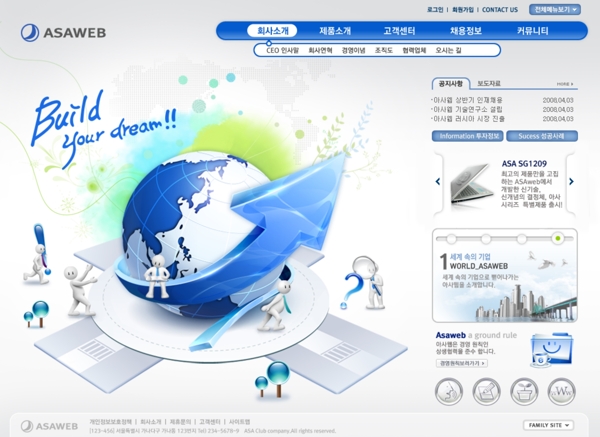The height and width of the screenshot is (437, 600).
Task: Click 경영원칙보러가기 button
Action: [462, 363]
